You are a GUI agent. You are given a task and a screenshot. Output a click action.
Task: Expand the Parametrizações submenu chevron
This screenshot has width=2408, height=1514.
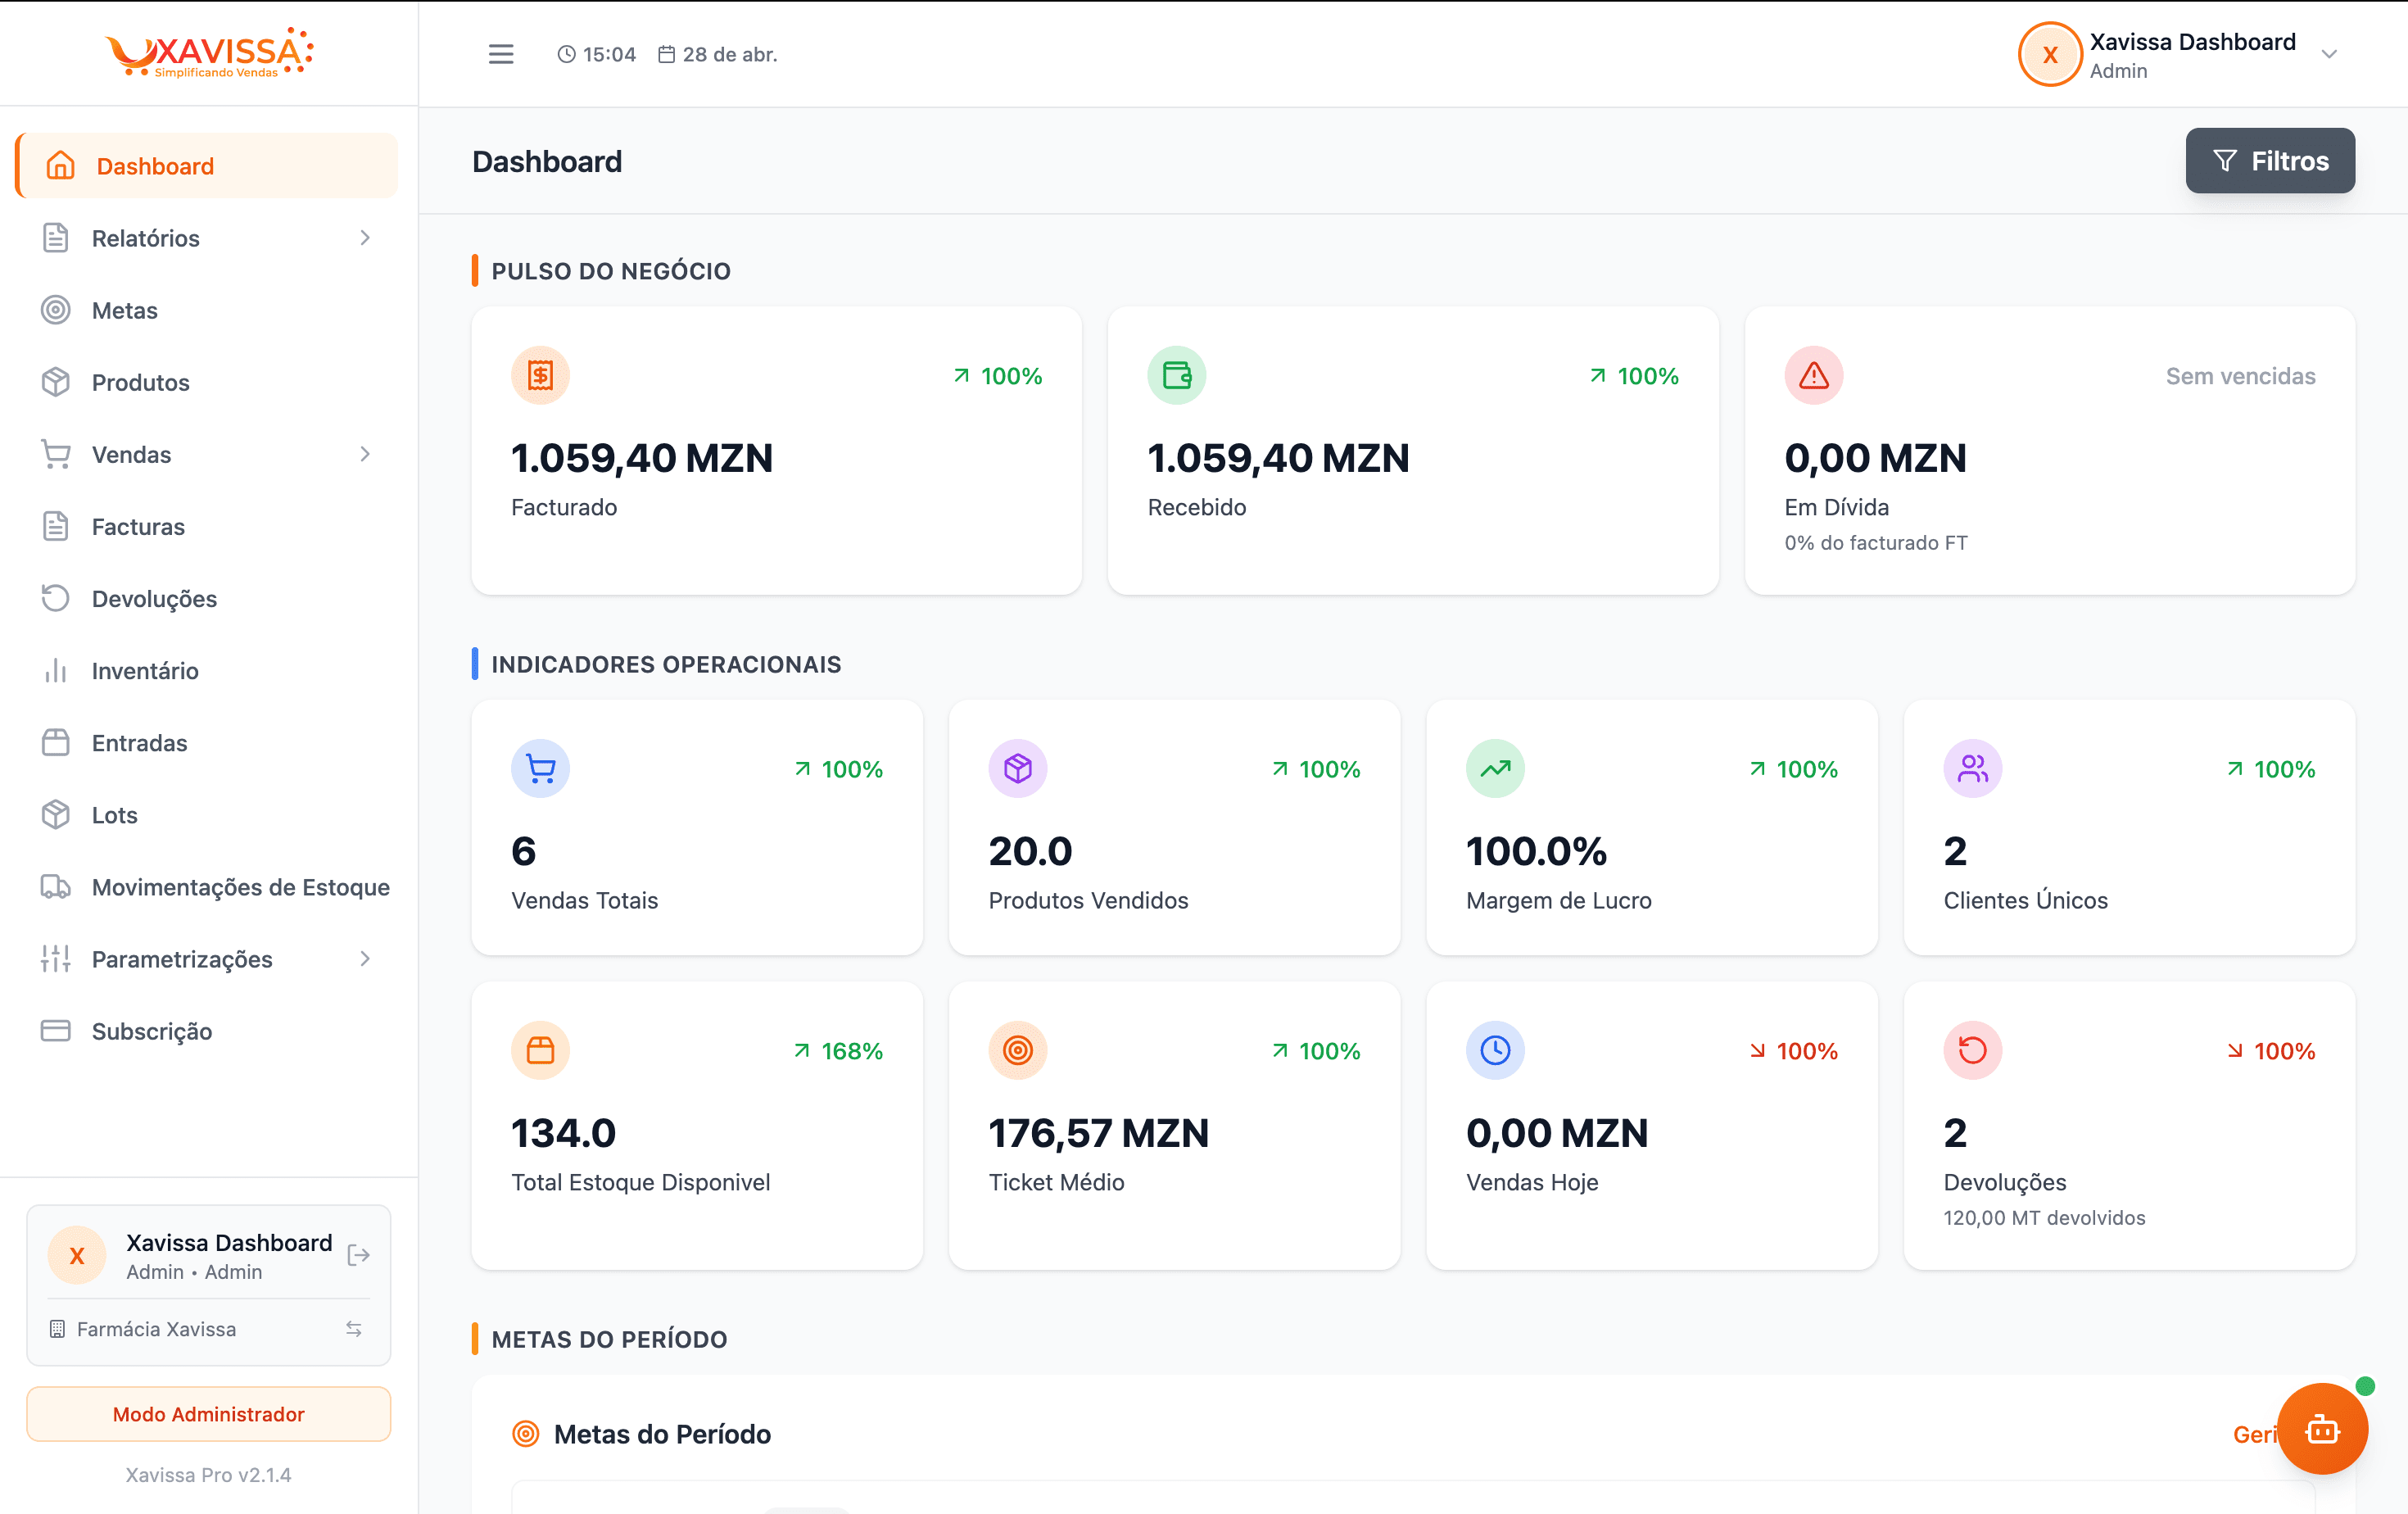pyautogui.click(x=365, y=959)
